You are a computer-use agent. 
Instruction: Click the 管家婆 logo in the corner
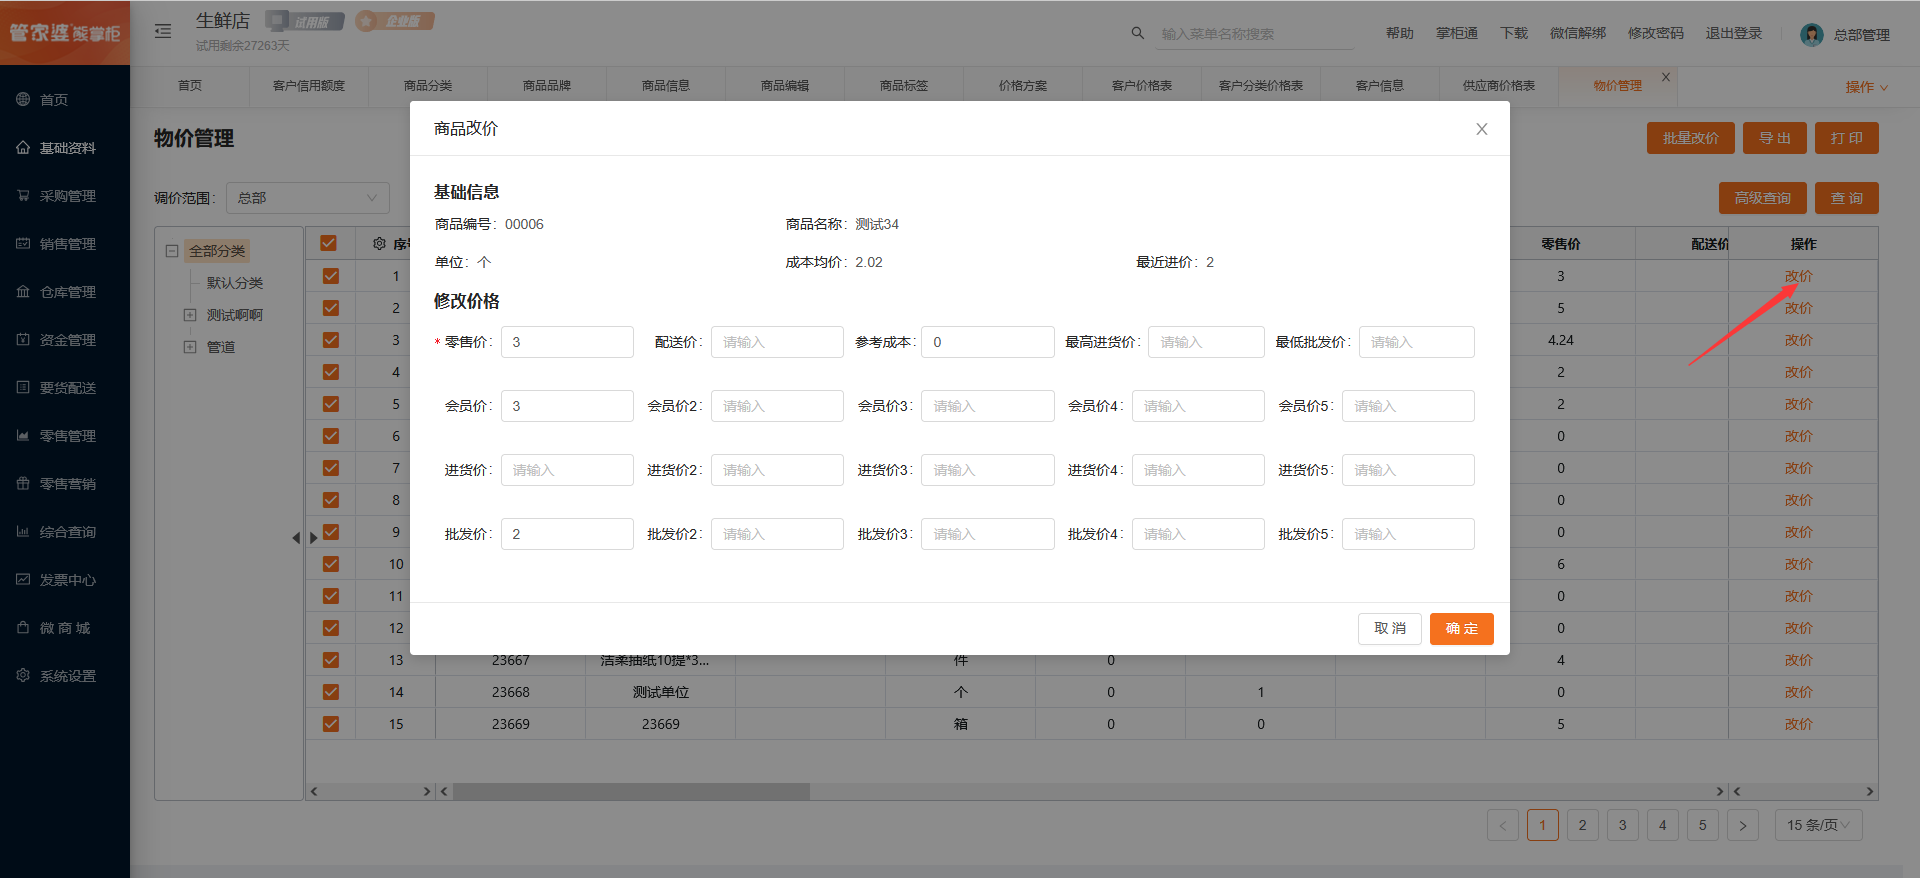pos(65,33)
